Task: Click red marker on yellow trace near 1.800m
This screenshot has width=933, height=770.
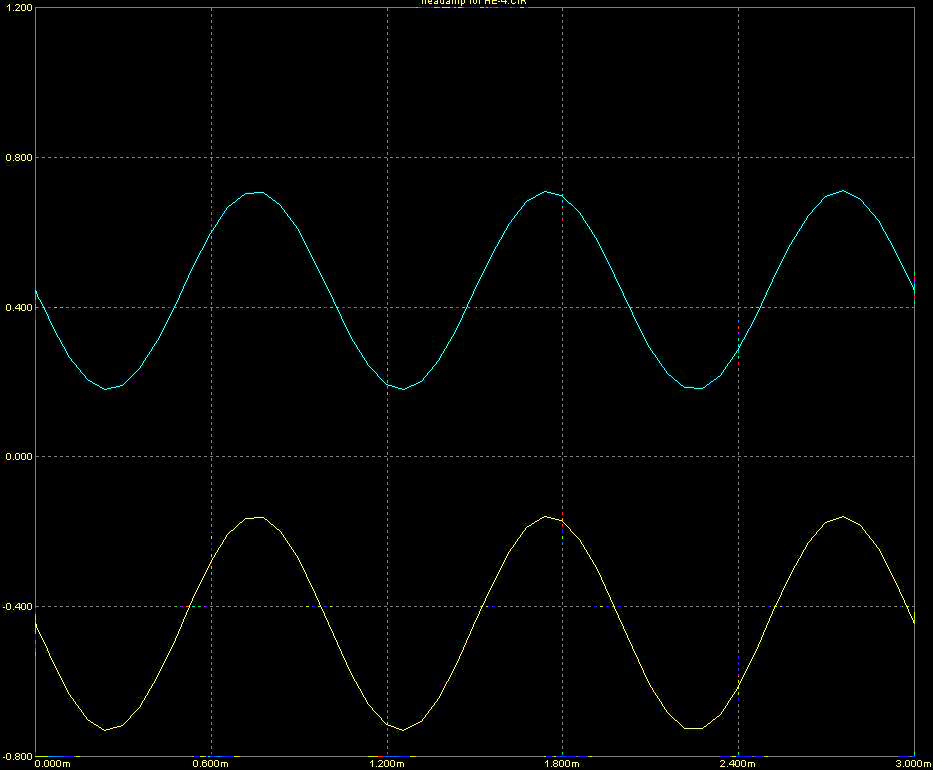Action: [563, 523]
